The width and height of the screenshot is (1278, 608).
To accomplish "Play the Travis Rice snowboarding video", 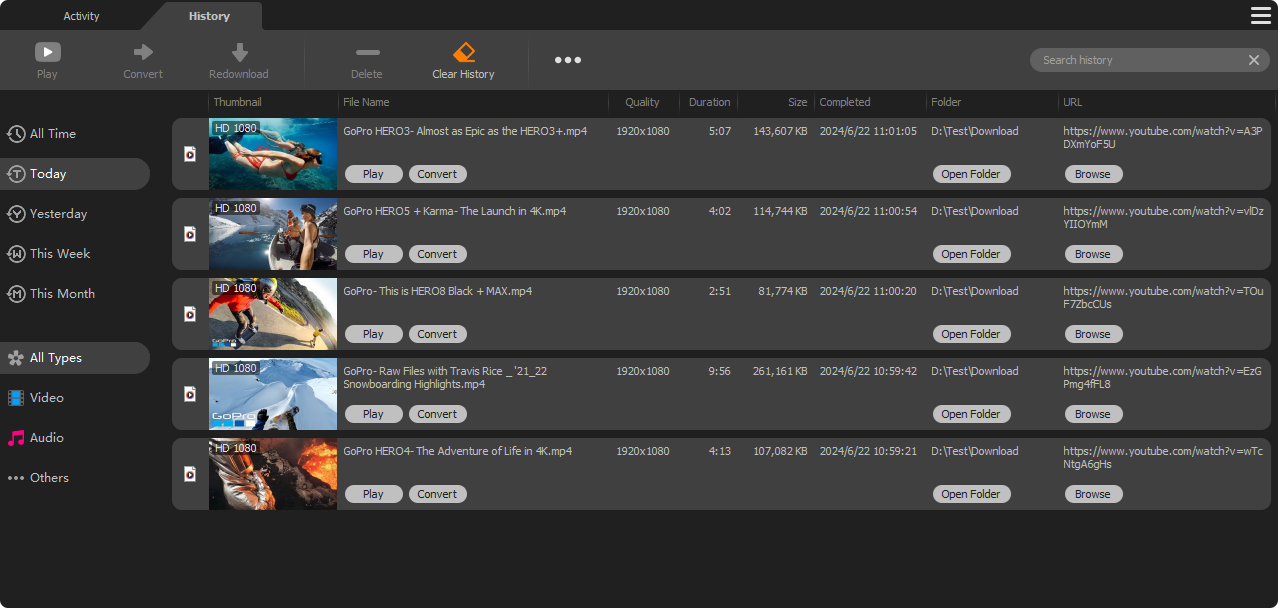I will pos(374,414).
